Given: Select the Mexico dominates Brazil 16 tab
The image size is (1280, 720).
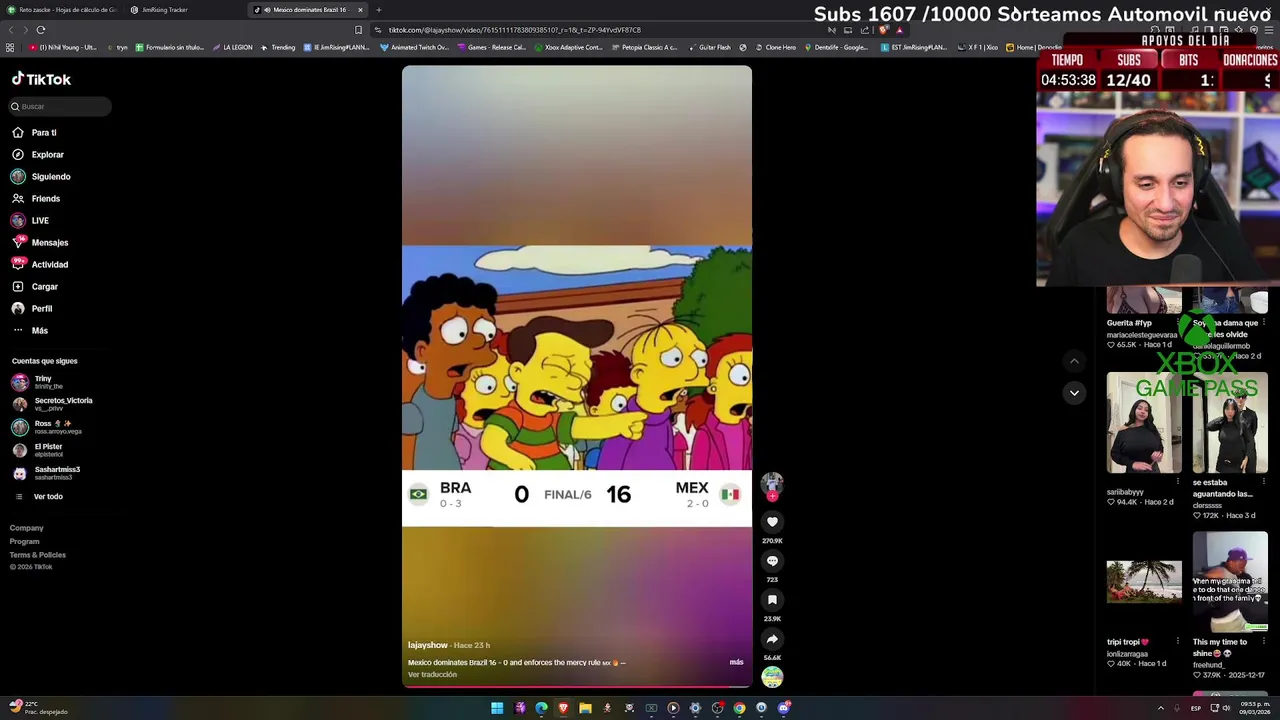Looking at the screenshot, I should [x=309, y=10].
